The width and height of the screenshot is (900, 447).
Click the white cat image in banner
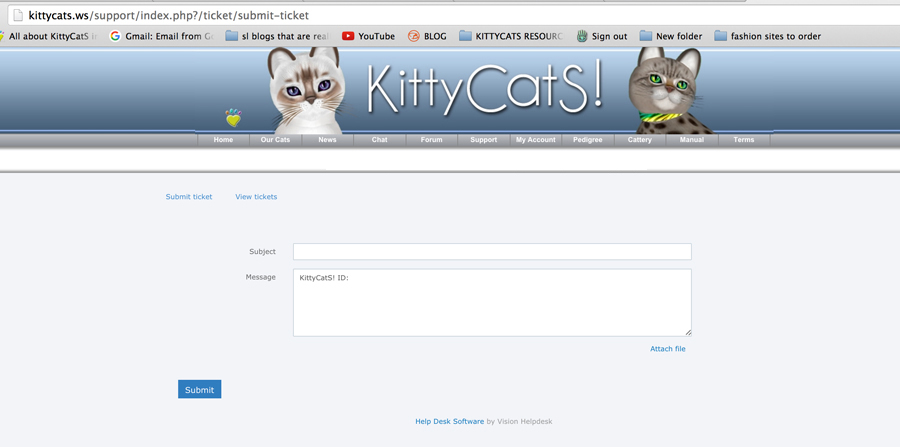[307, 91]
